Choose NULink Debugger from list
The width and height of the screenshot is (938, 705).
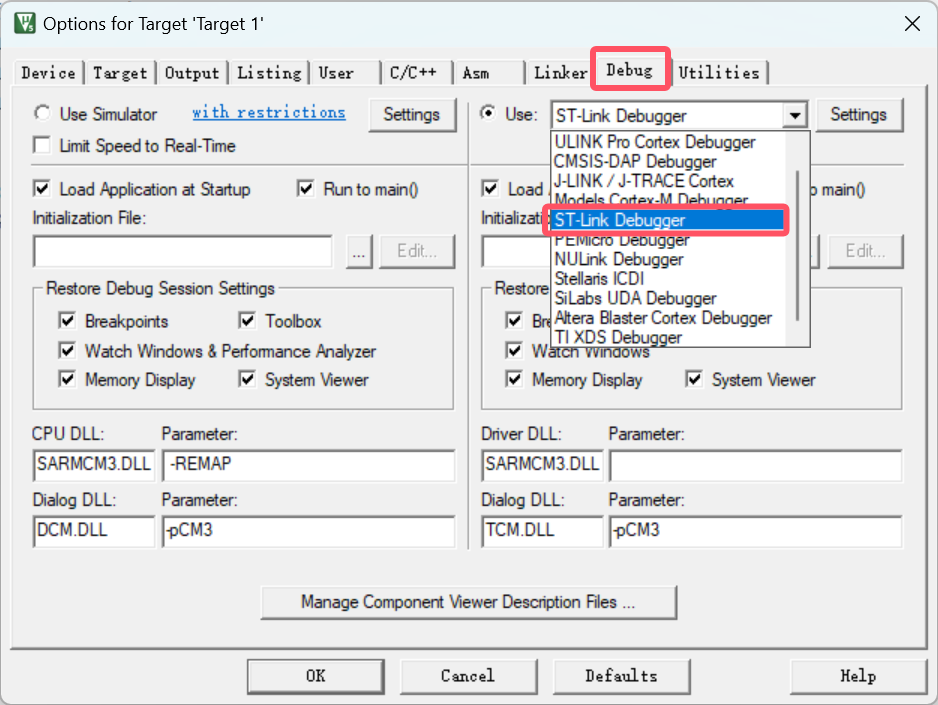click(668, 260)
